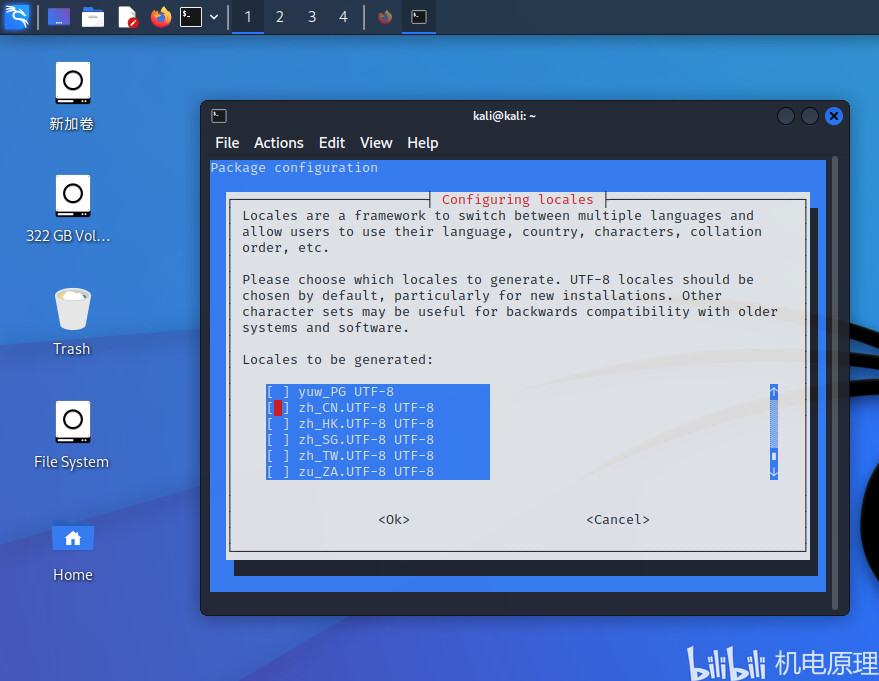Switch to workspace 1

(248, 17)
